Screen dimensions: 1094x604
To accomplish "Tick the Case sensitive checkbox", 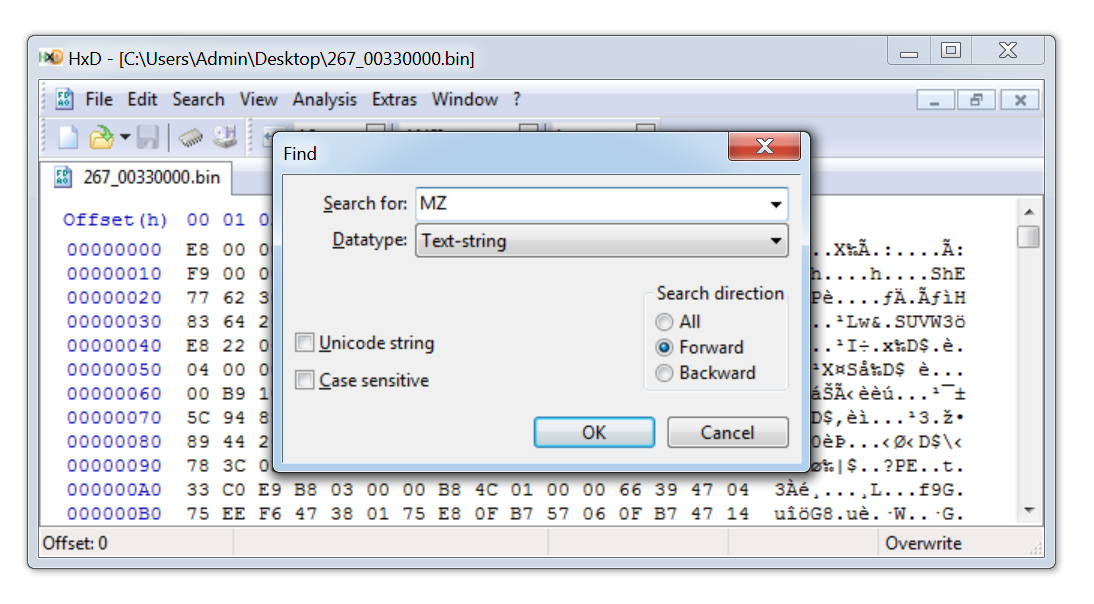I will (305, 381).
